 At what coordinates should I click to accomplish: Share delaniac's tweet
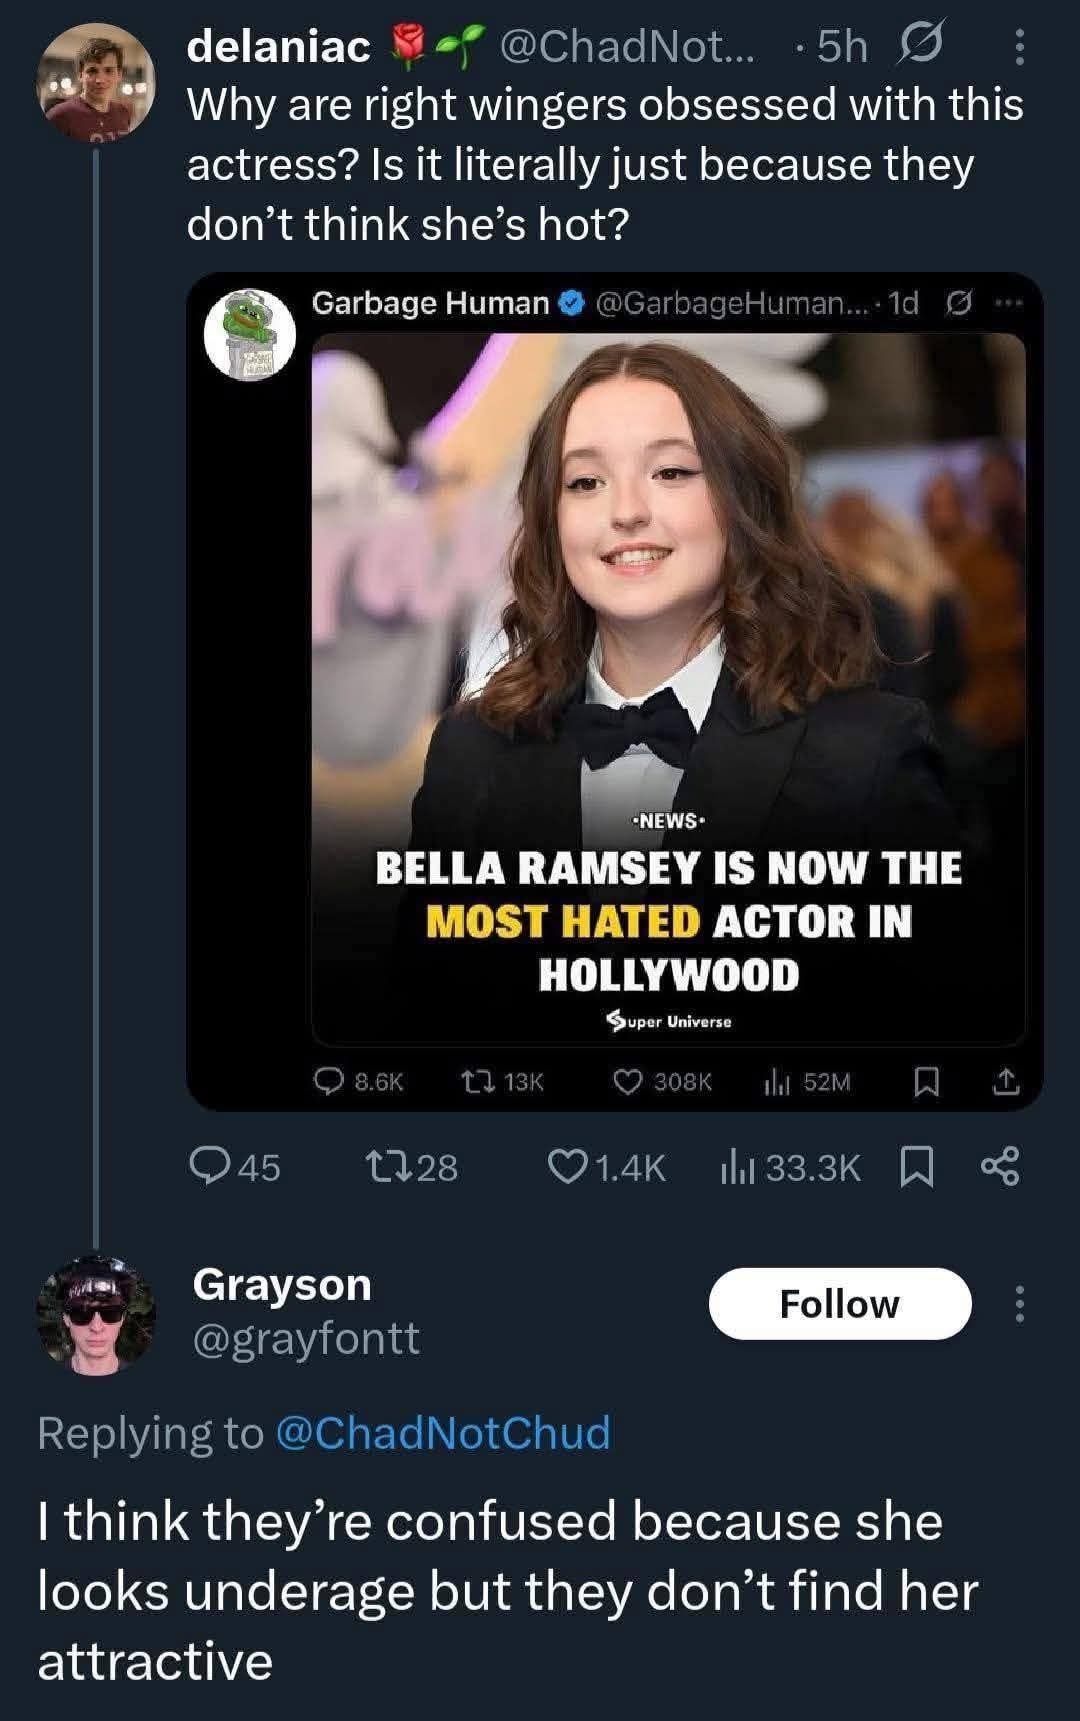coord(1000,1166)
